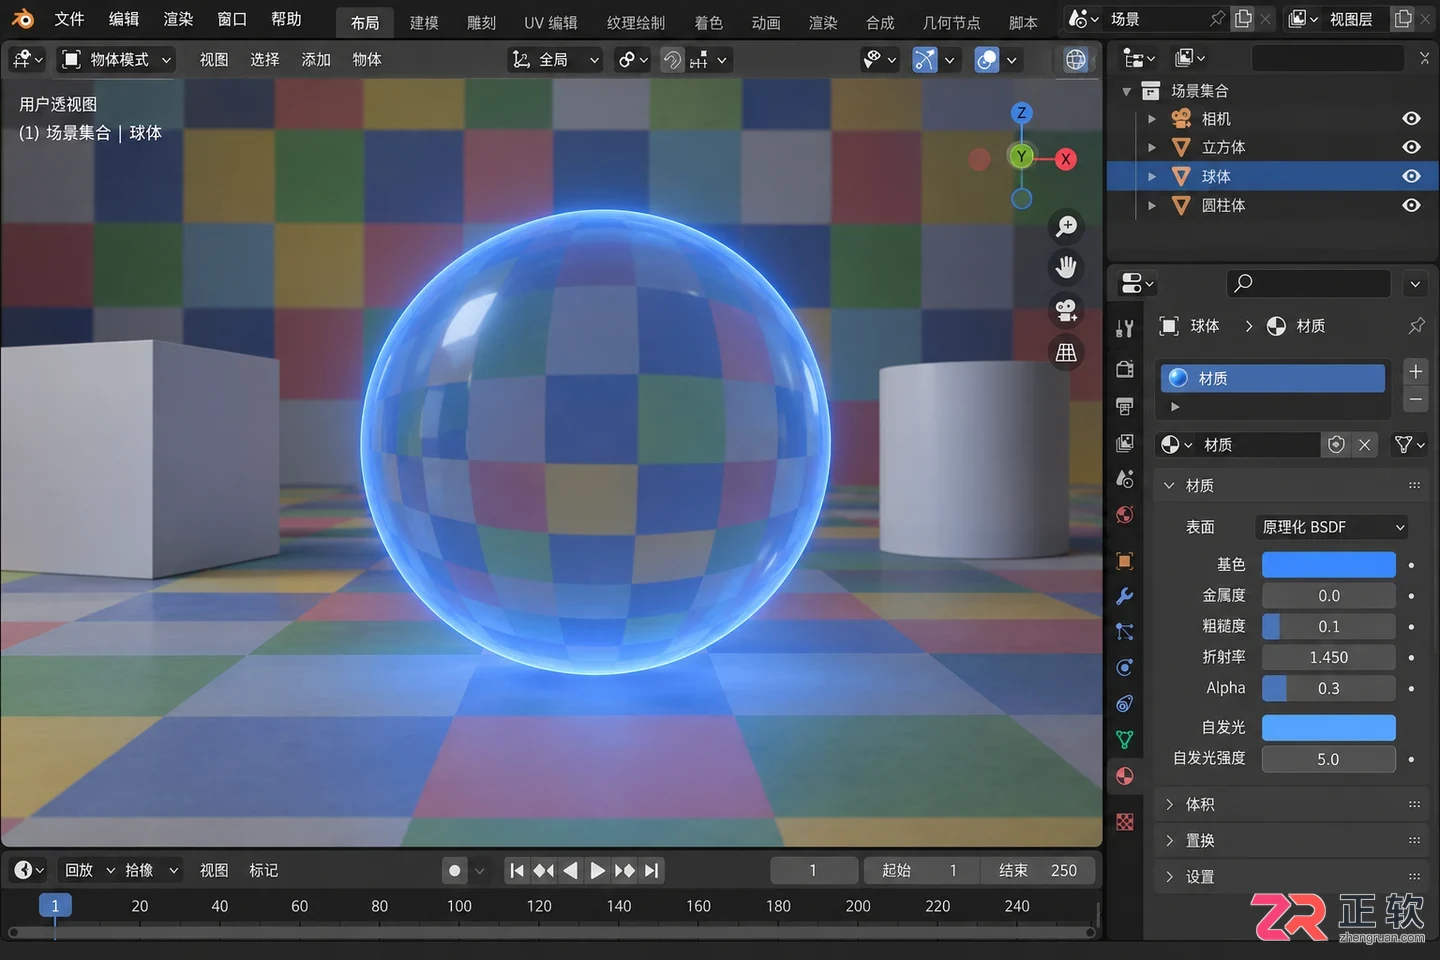Switch perspective/orthographic grid icon
Viewport: 1440px width, 960px height.
[1067, 352]
